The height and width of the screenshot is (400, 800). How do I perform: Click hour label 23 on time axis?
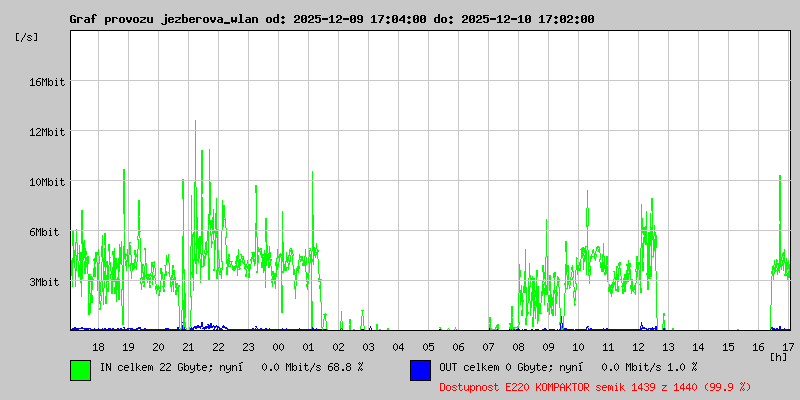248,347
